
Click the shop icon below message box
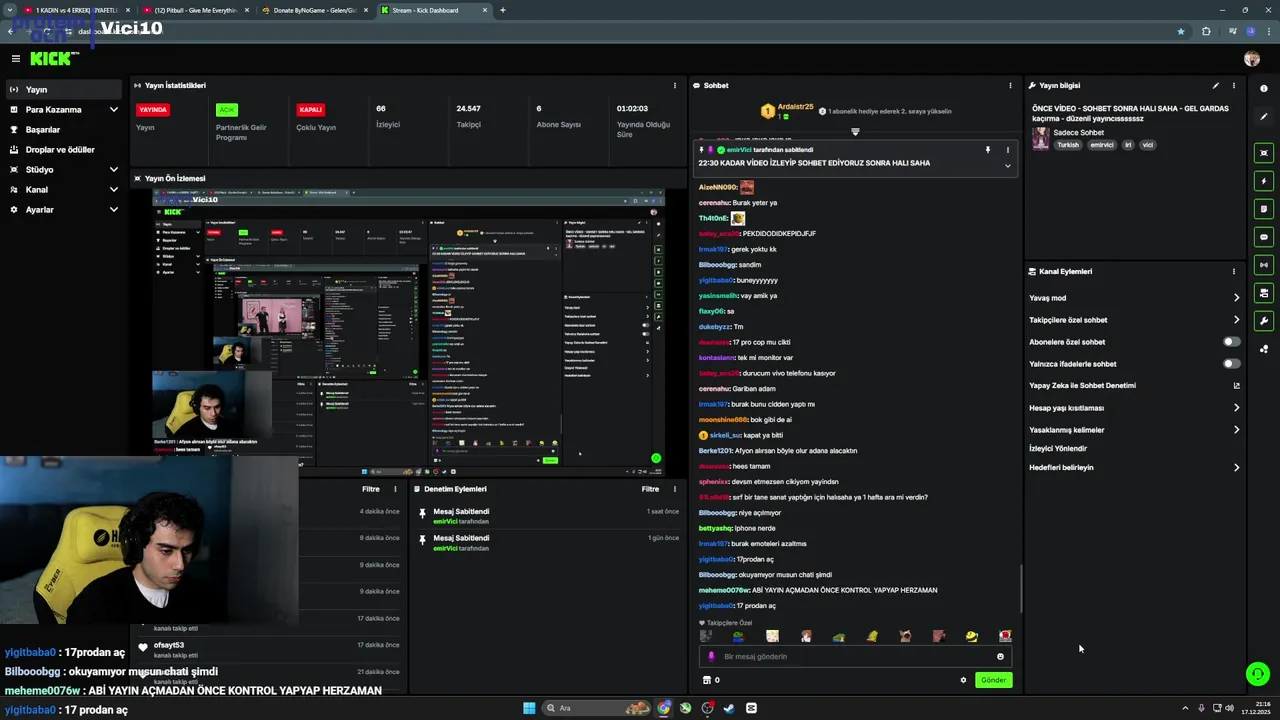pos(707,680)
